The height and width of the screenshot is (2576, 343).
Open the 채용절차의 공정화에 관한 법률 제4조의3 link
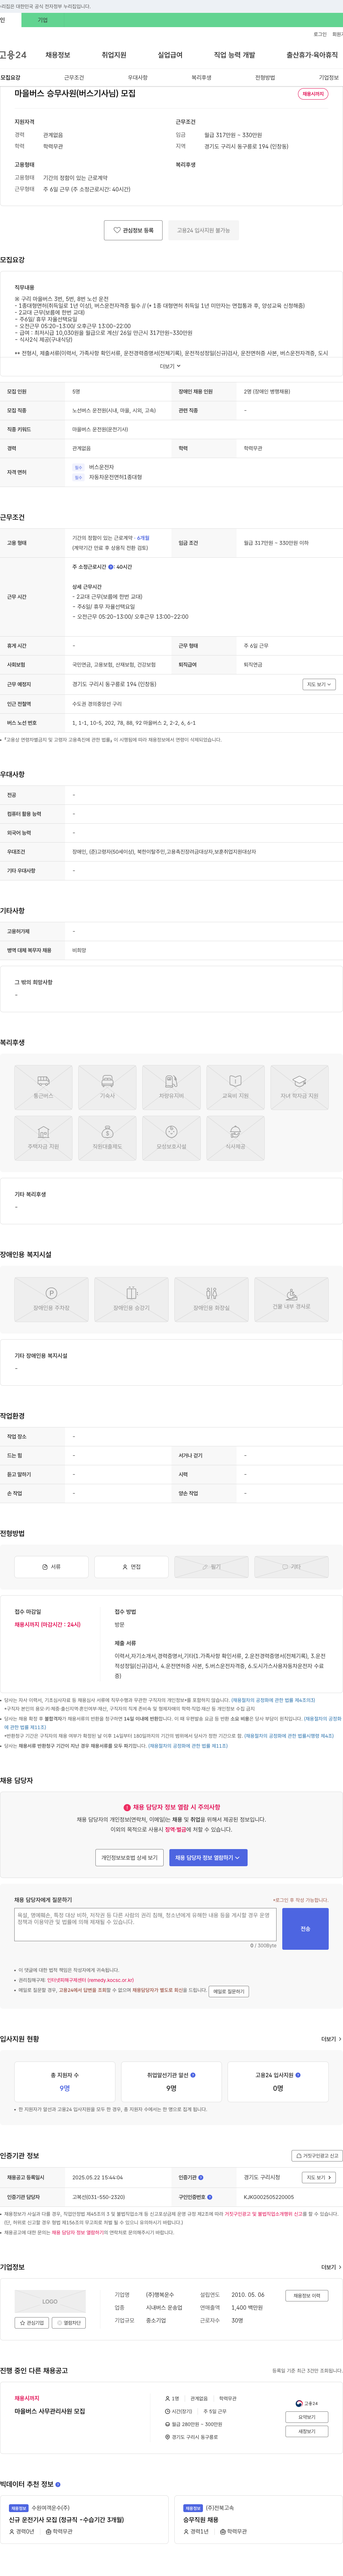(x=273, y=1700)
